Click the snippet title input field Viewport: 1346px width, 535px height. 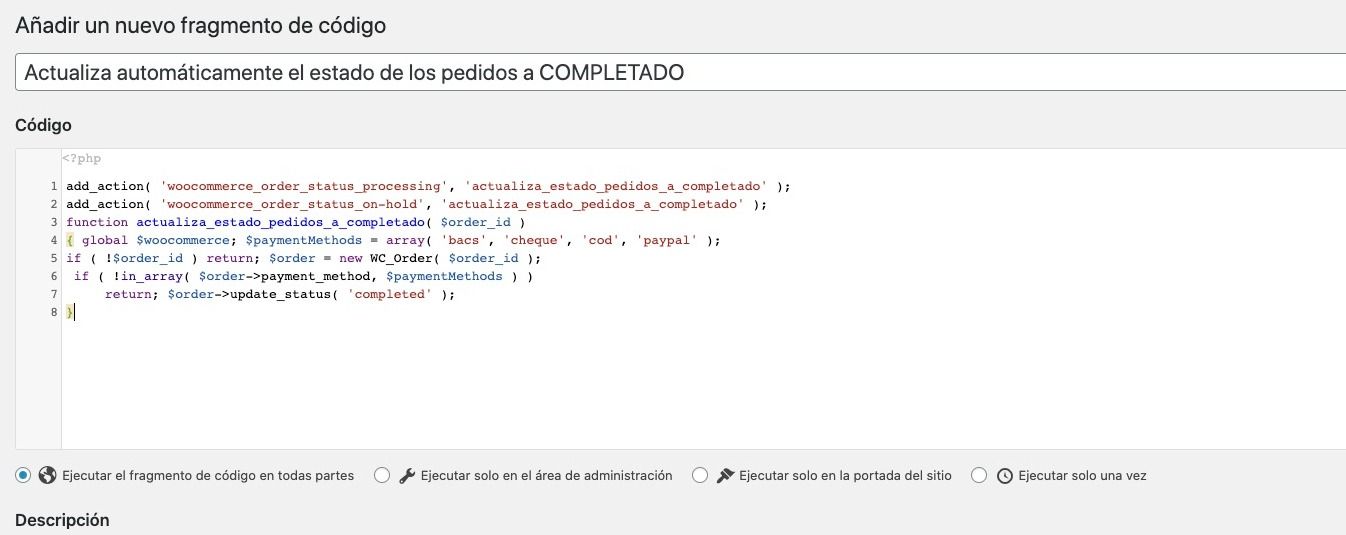tap(680, 73)
